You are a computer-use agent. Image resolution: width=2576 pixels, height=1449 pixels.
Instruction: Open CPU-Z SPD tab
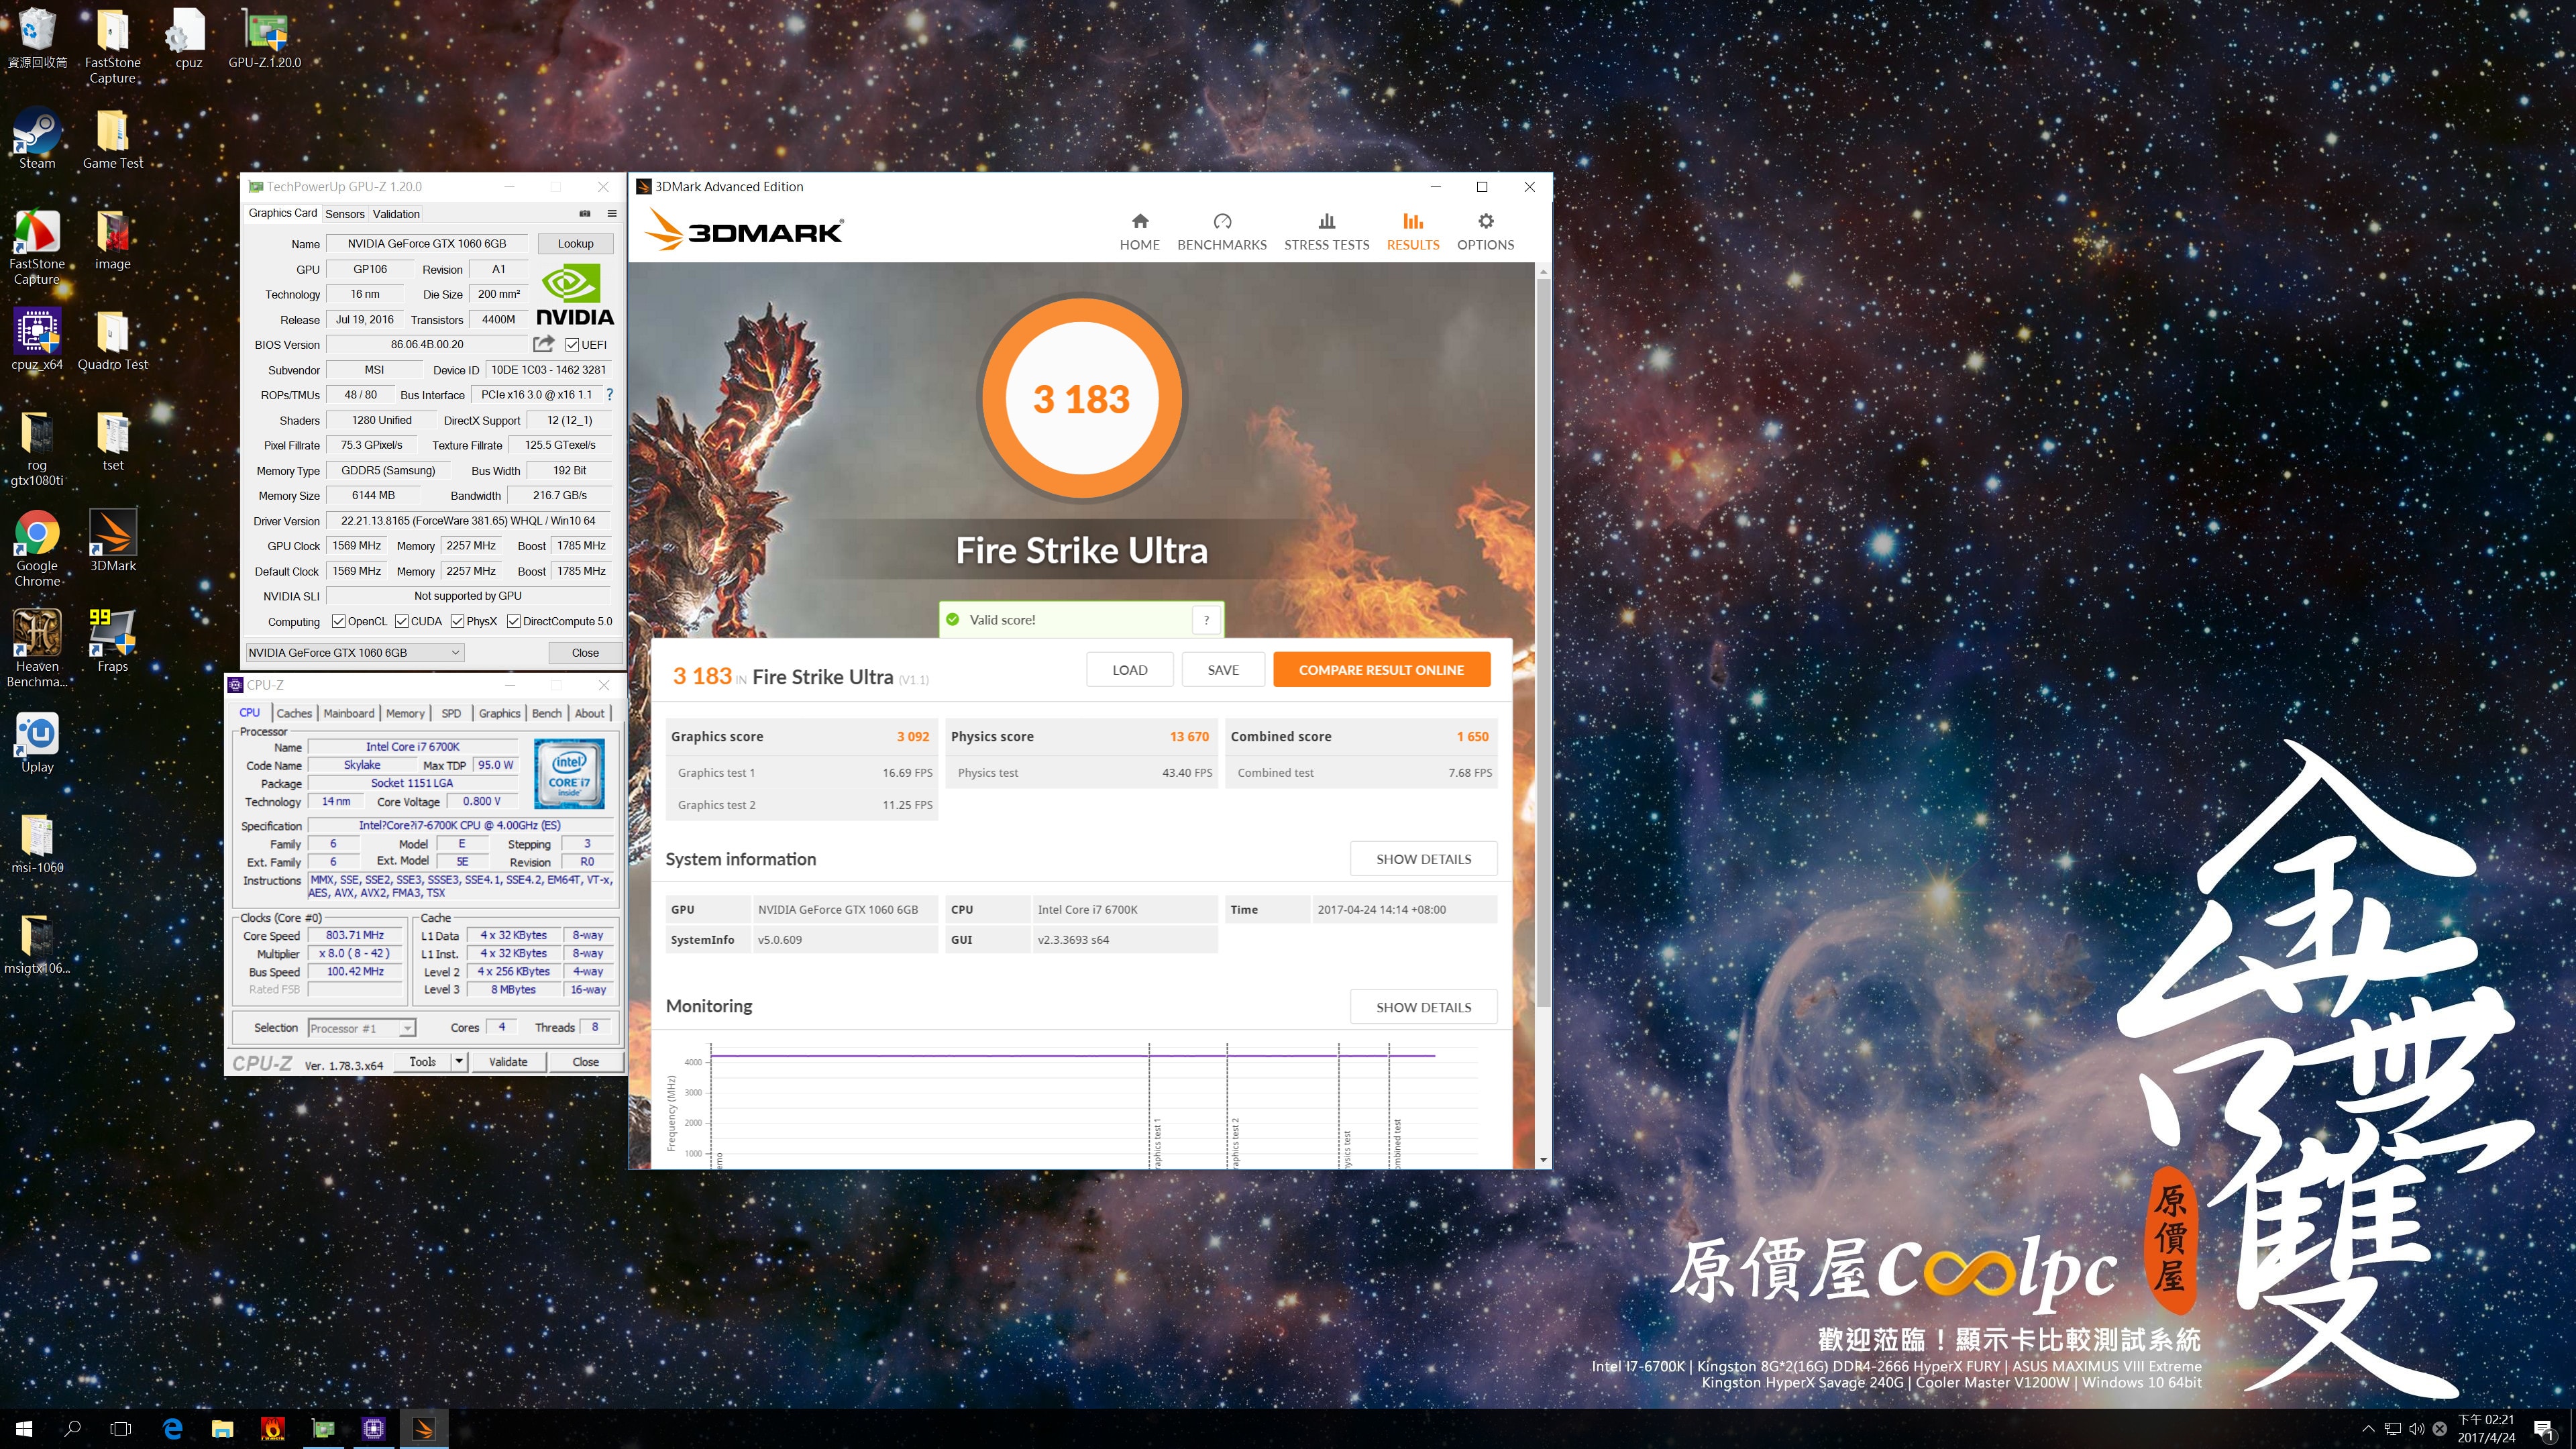pos(451,713)
